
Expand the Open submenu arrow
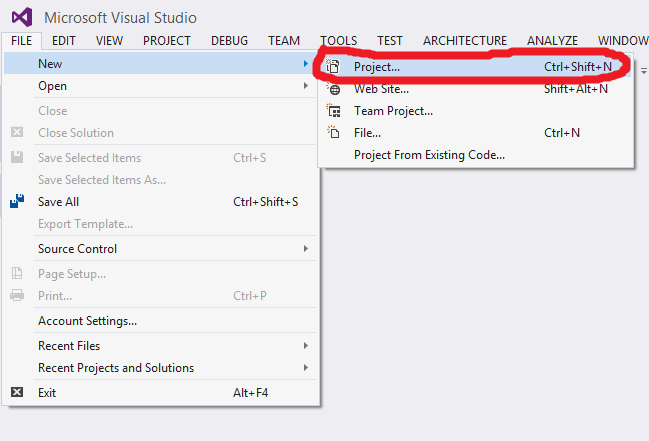(x=306, y=86)
